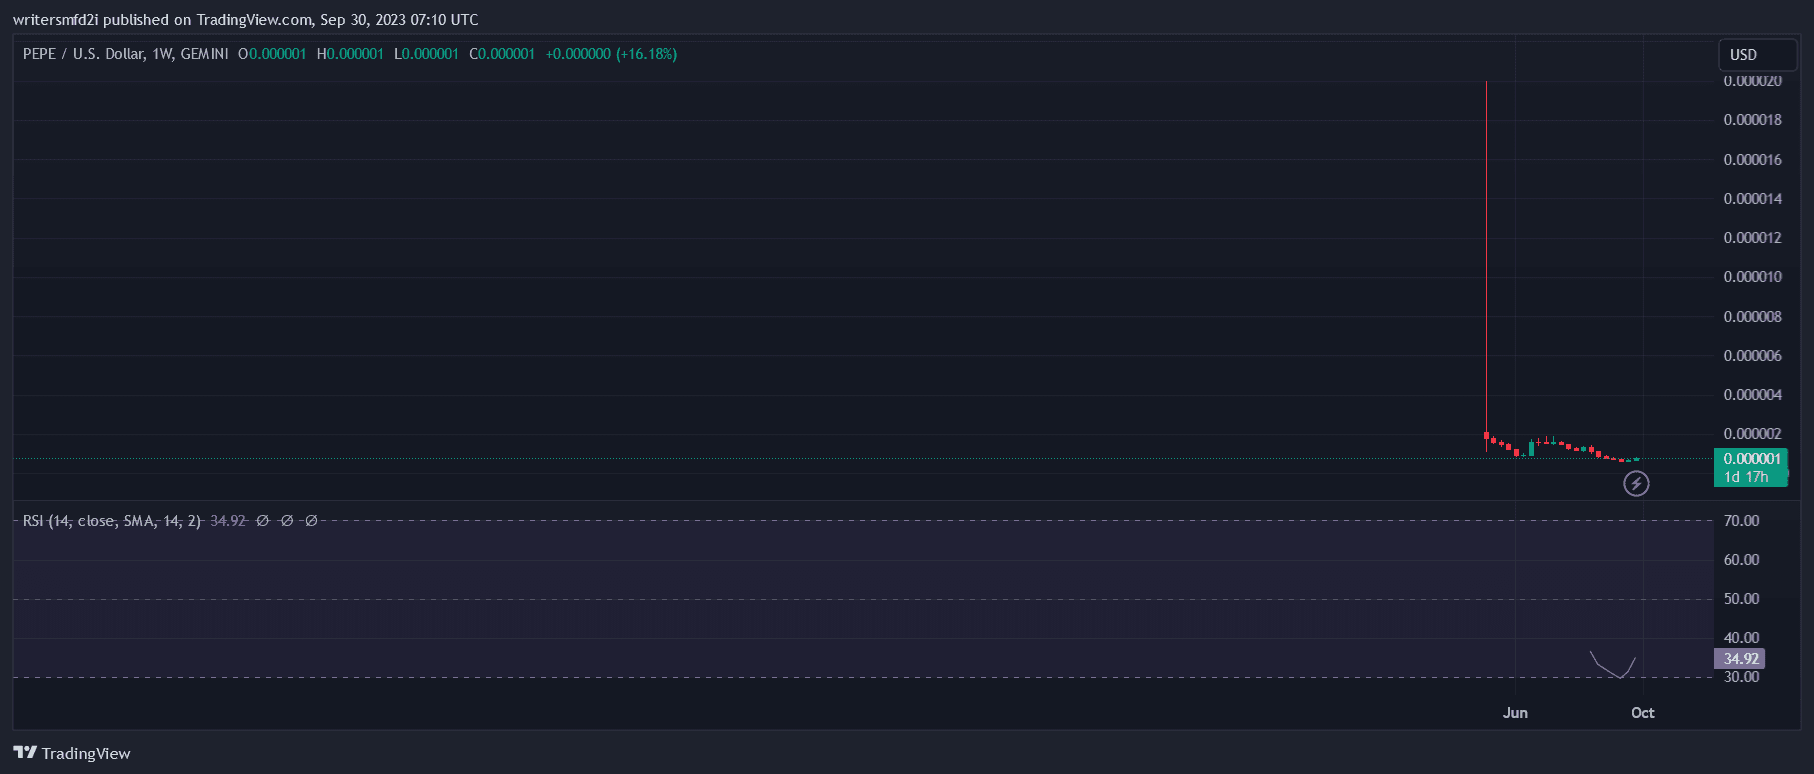Click the RSI indicator legend label
1814x774 pixels.
tap(112, 521)
